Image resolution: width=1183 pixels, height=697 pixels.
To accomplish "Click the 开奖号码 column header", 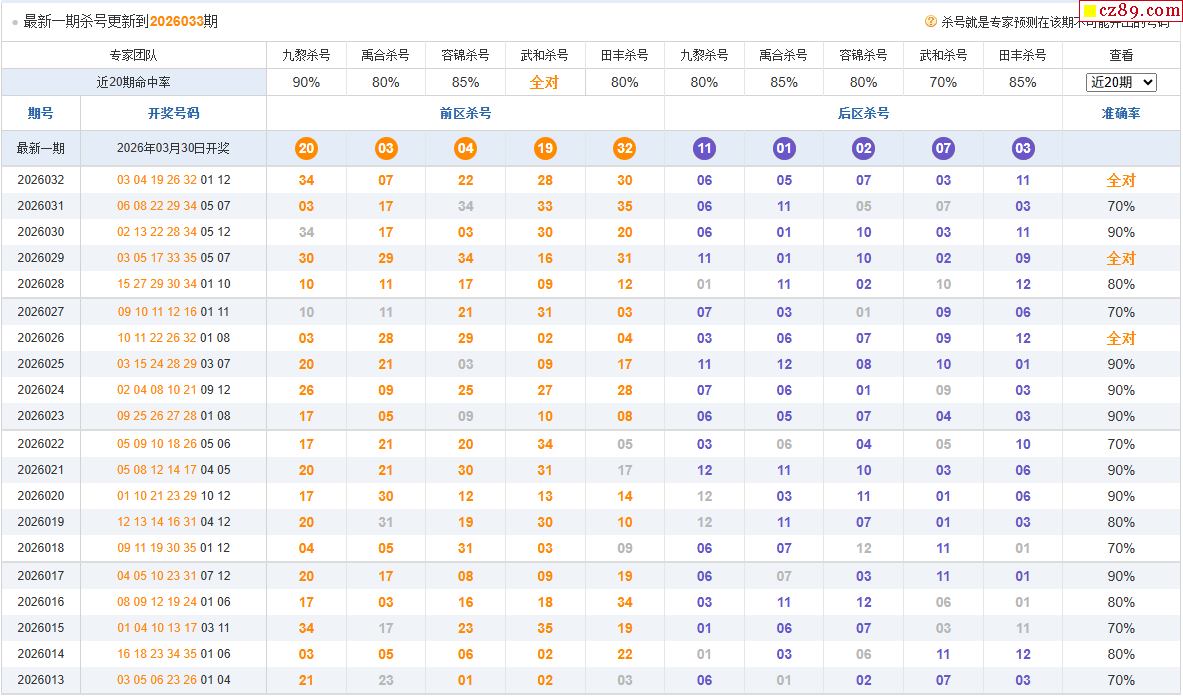I will (173, 113).
